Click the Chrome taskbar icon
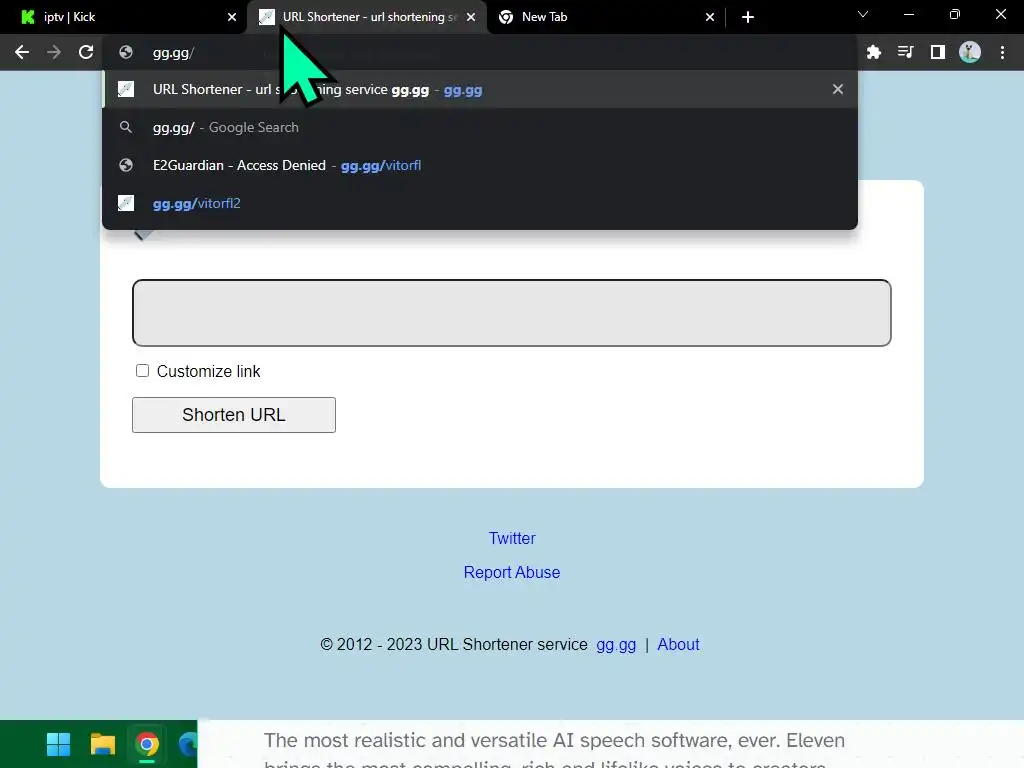1024x768 pixels. tap(147, 744)
